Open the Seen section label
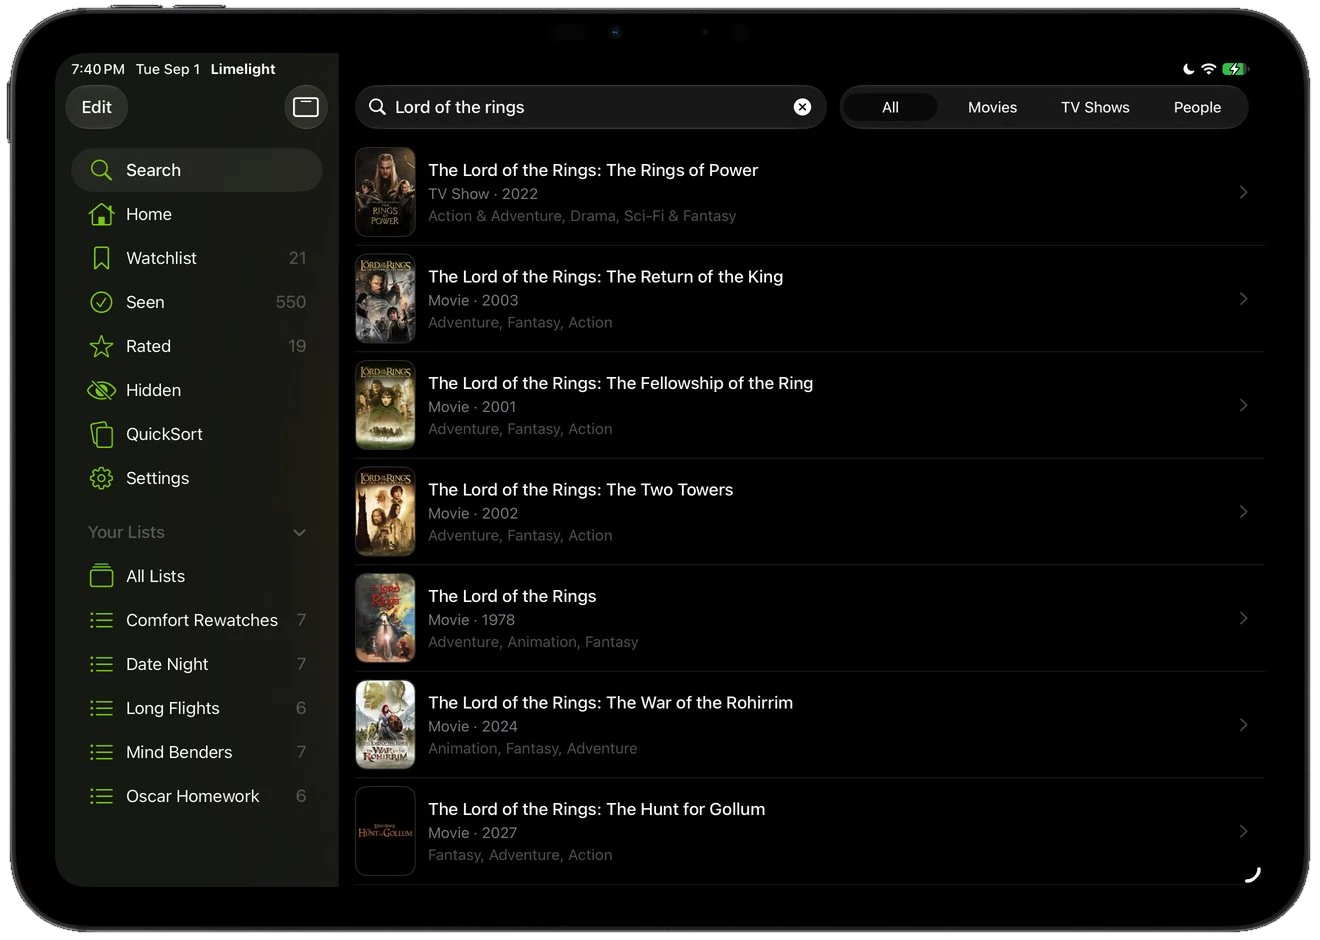The image size is (1320, 940). point(145,302)
